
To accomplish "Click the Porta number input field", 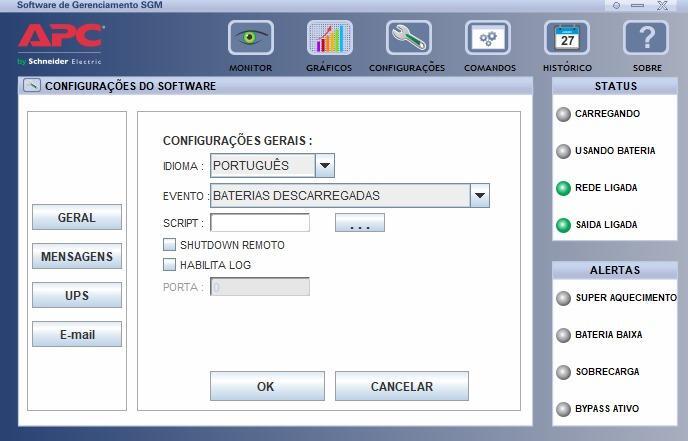I will click(260, 287).
